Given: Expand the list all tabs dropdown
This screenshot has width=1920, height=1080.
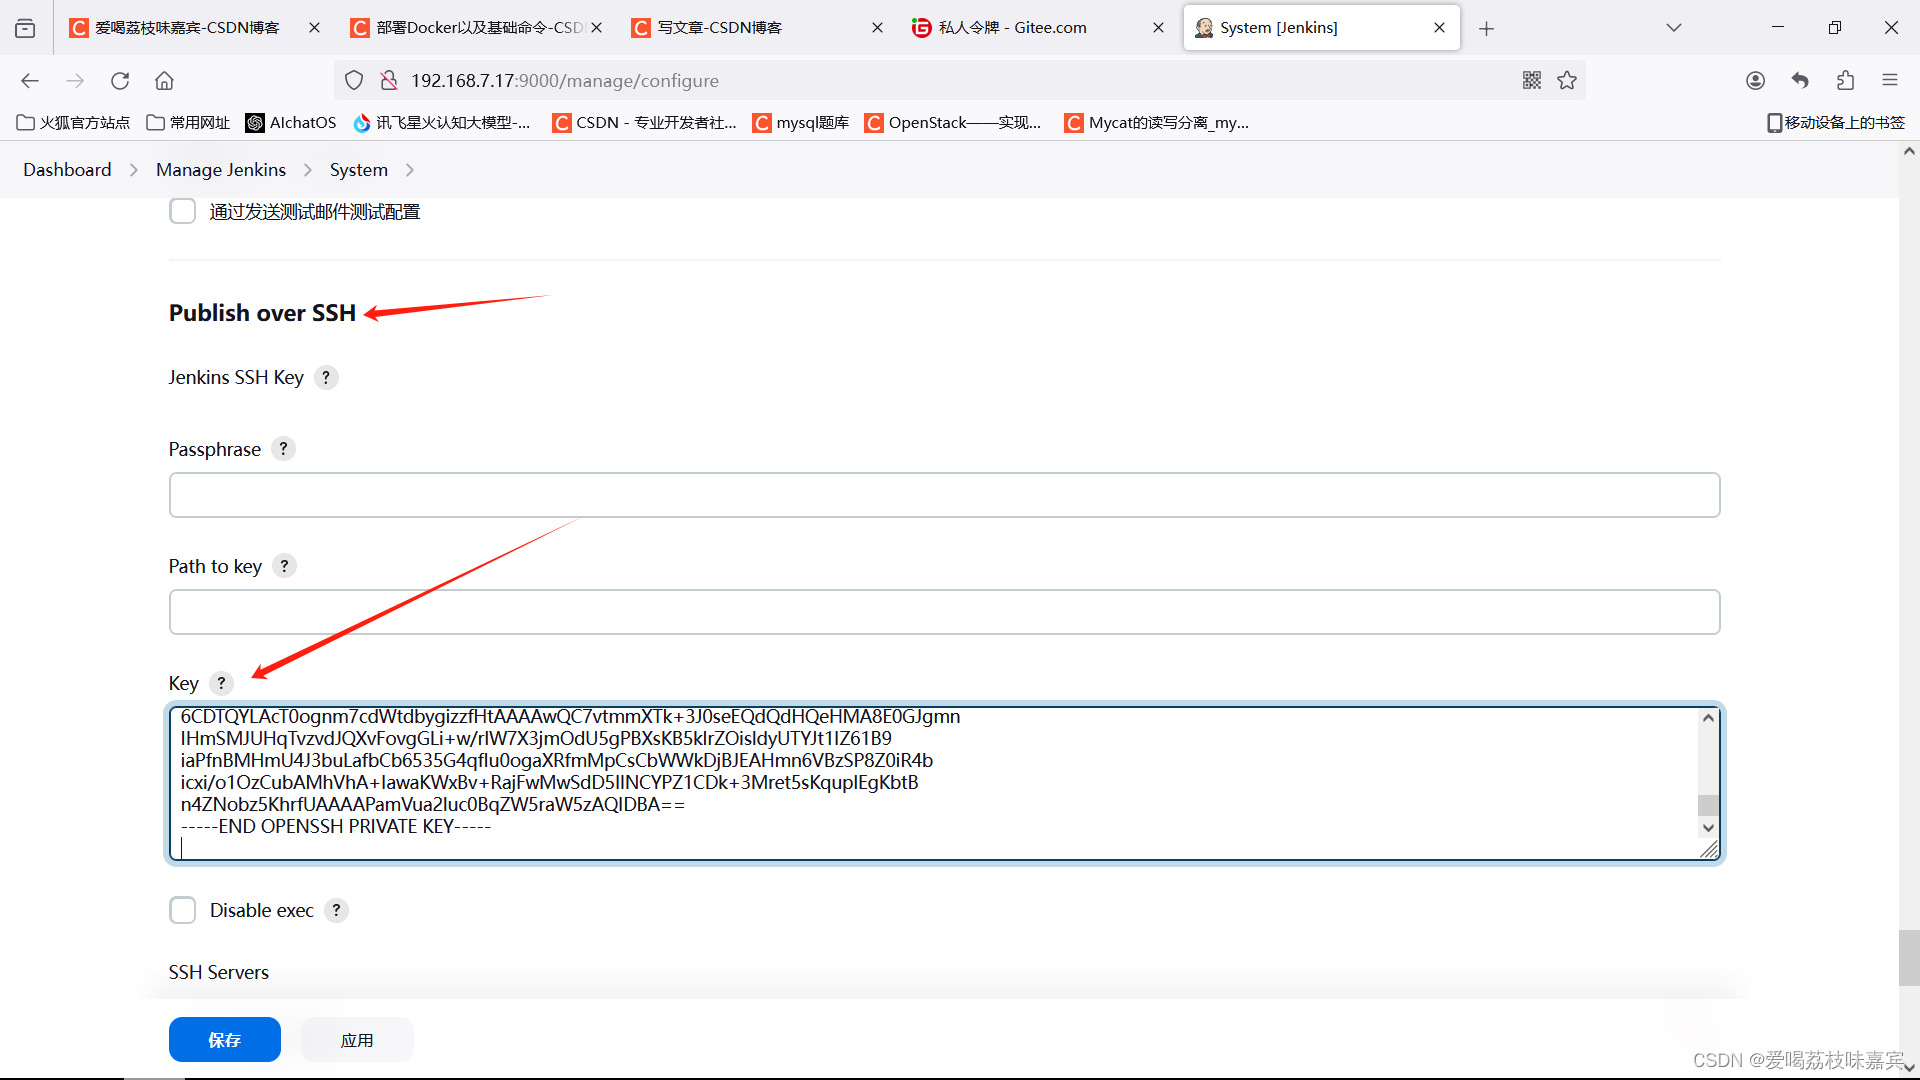Looking at the screenshot, I should pos(1674,28).
